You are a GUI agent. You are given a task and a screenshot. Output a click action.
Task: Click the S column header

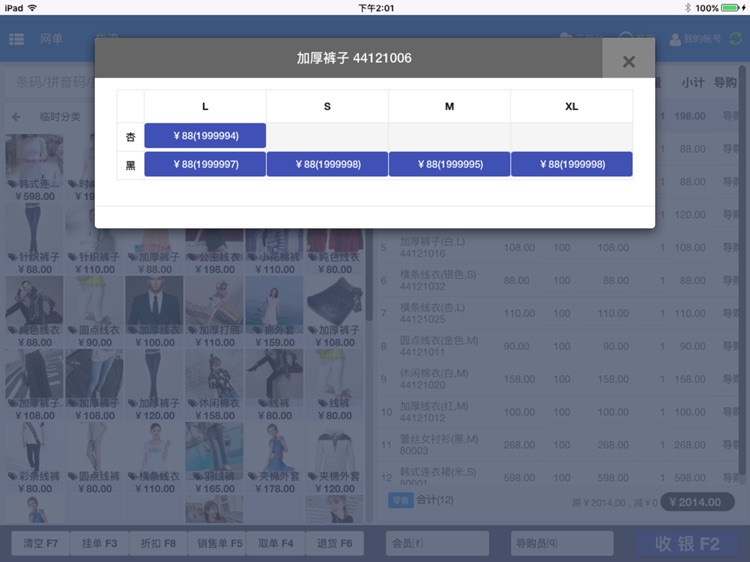[327, 106]
